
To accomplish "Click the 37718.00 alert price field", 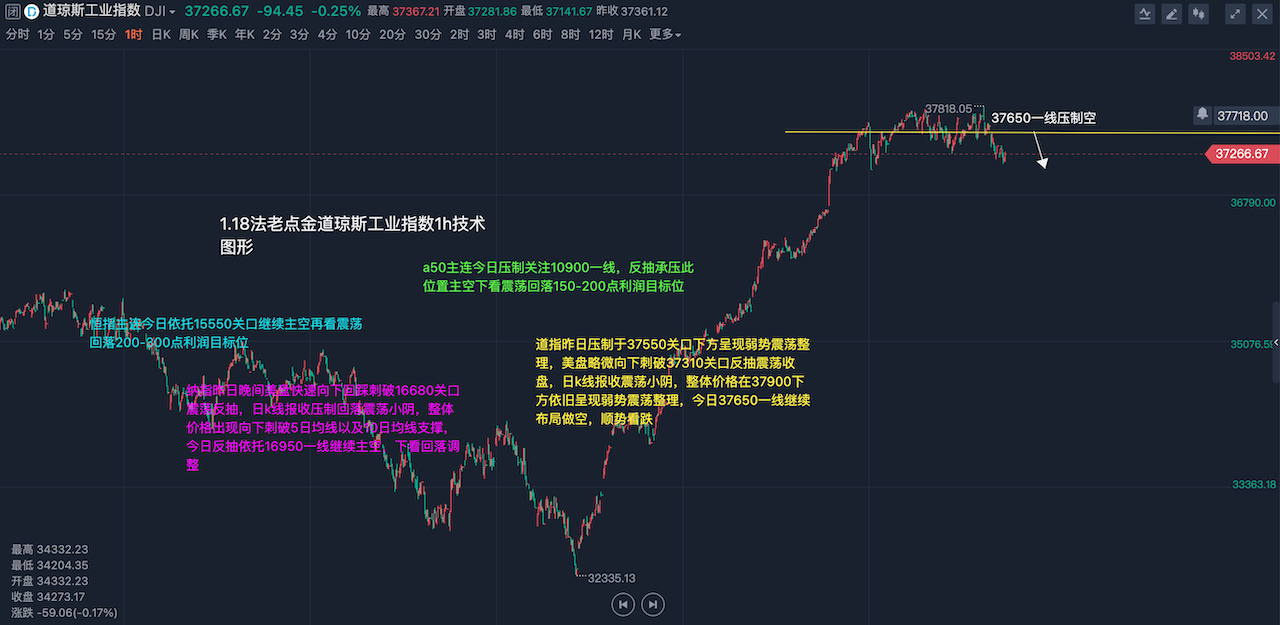I will click(x=1243, y=116).
